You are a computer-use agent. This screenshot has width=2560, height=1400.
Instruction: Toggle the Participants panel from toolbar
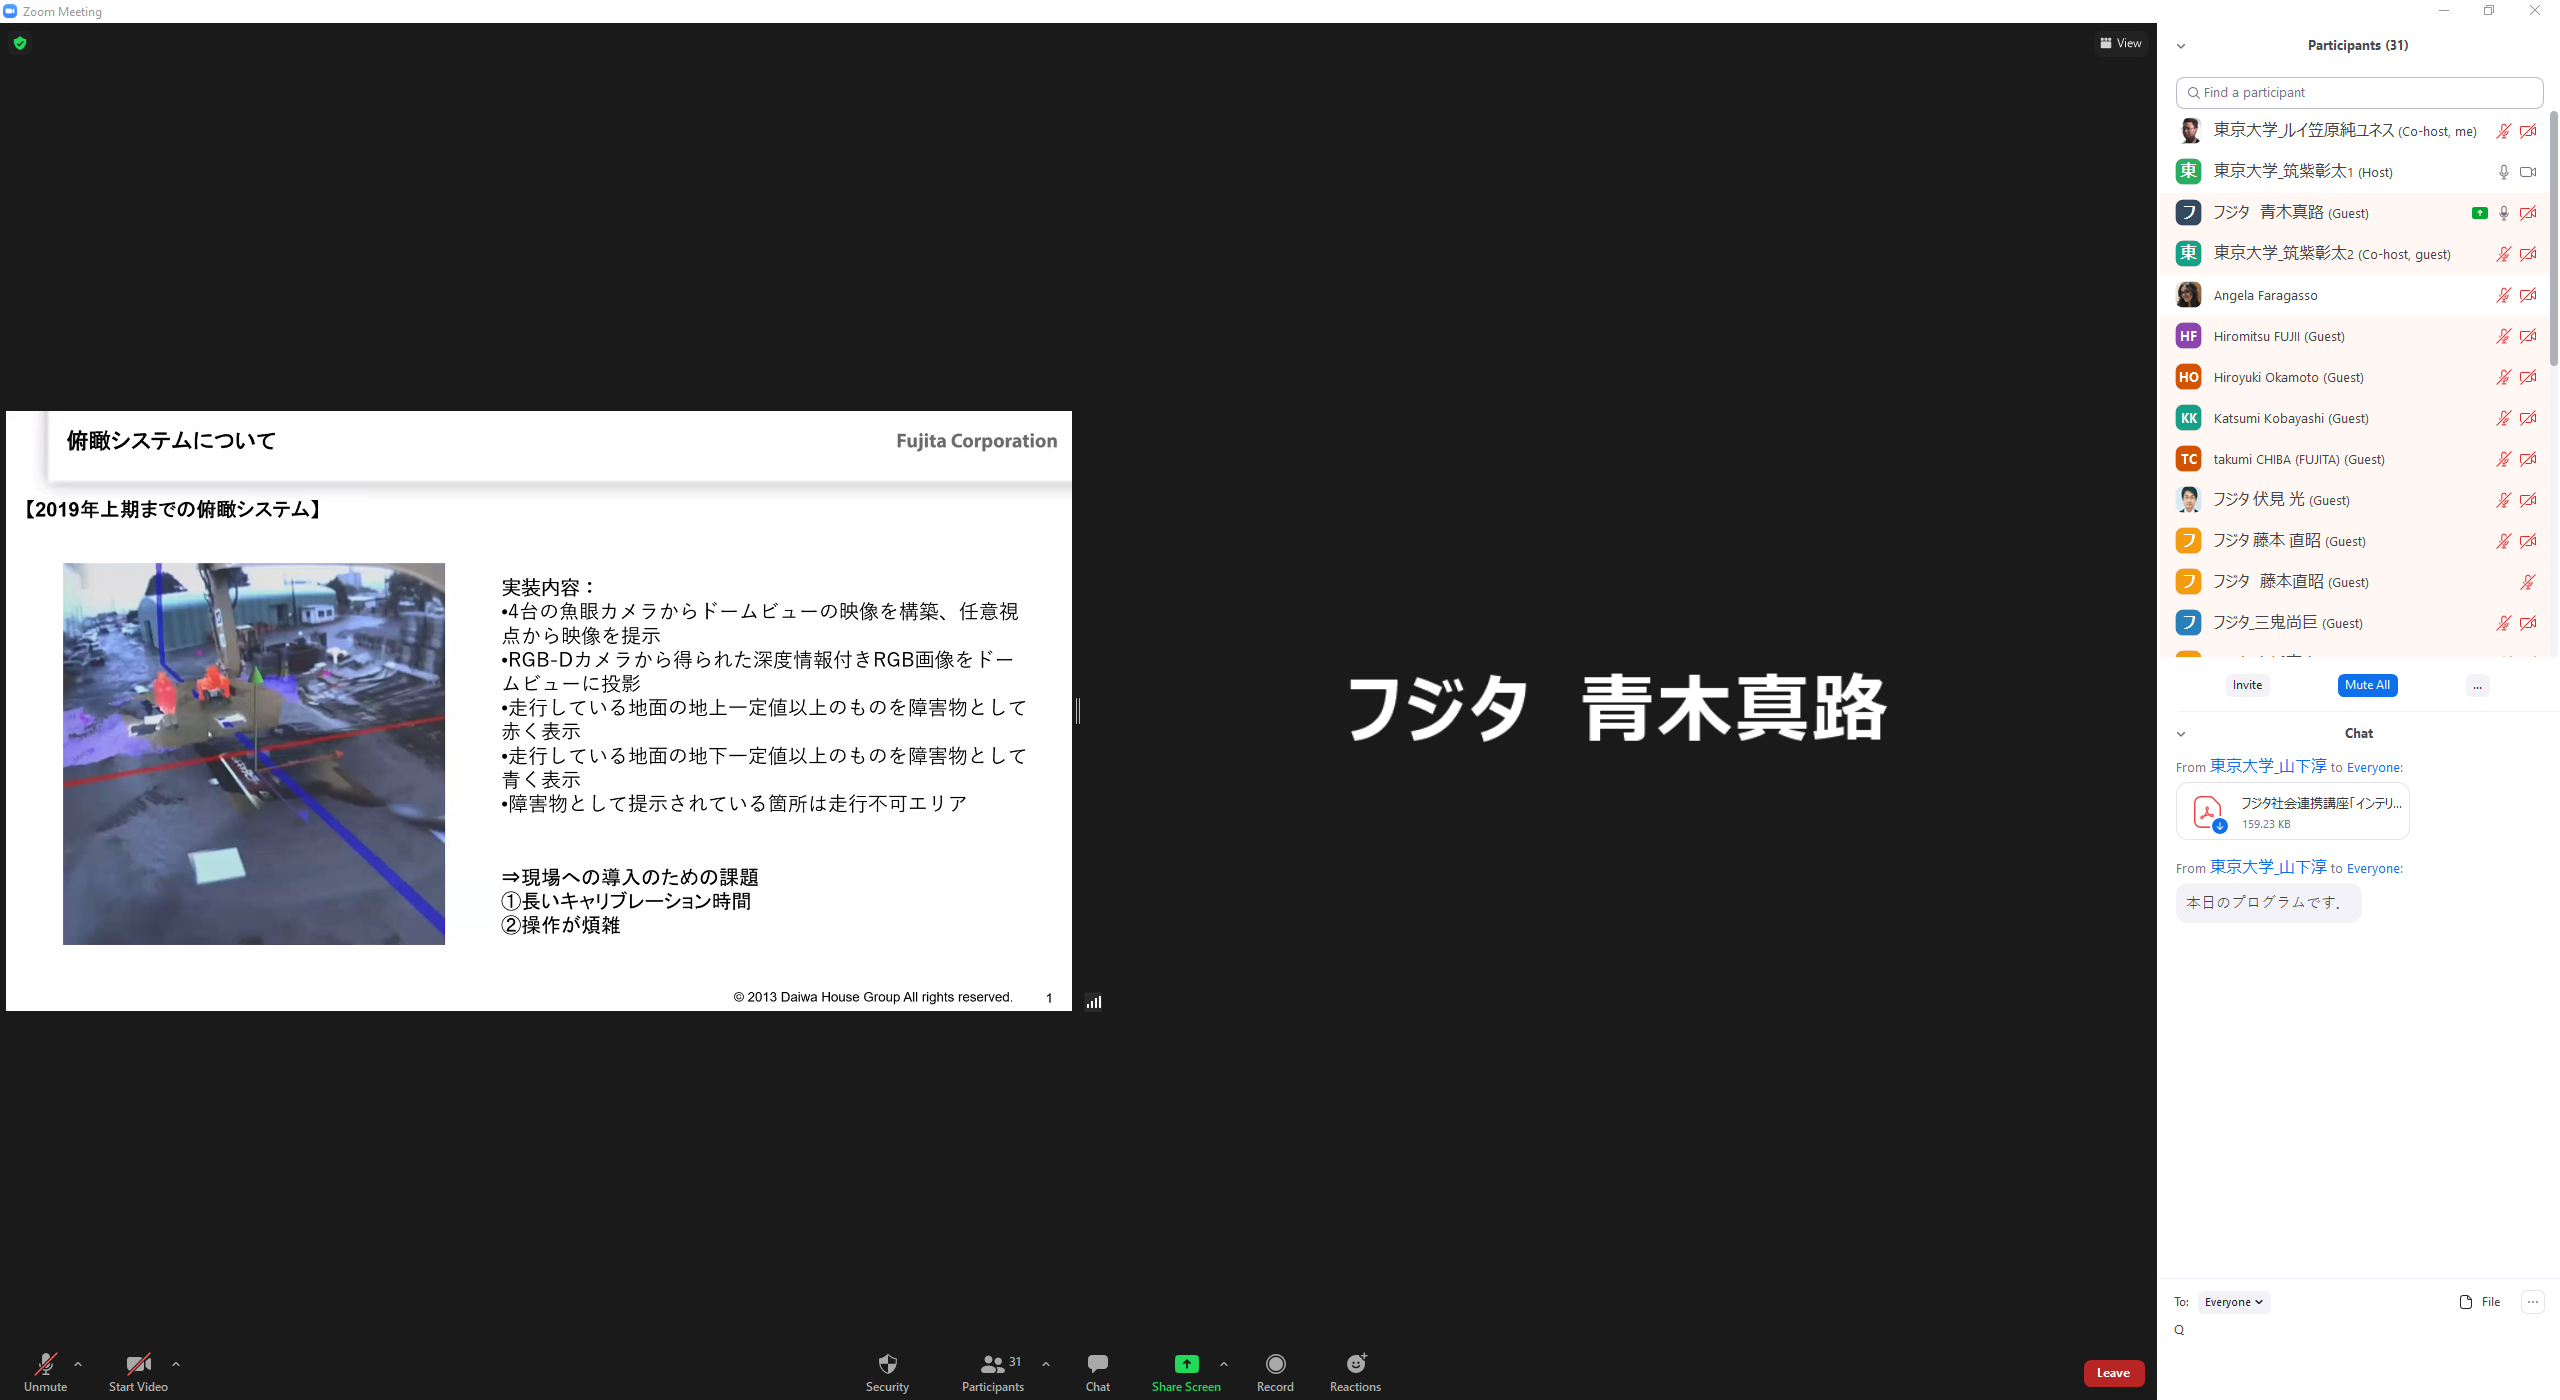point(992,1371)
